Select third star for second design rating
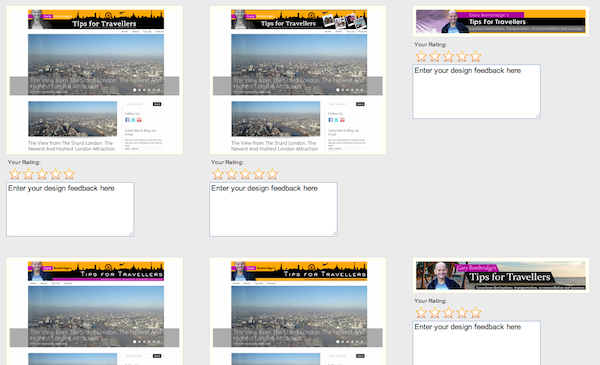 click(245, 174)
